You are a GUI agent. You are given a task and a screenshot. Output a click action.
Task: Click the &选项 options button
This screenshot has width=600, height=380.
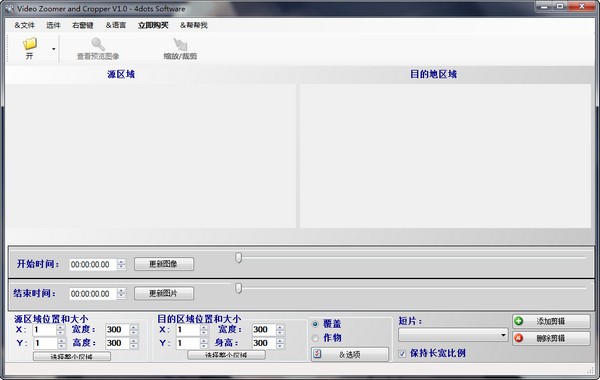click(350, 355)
